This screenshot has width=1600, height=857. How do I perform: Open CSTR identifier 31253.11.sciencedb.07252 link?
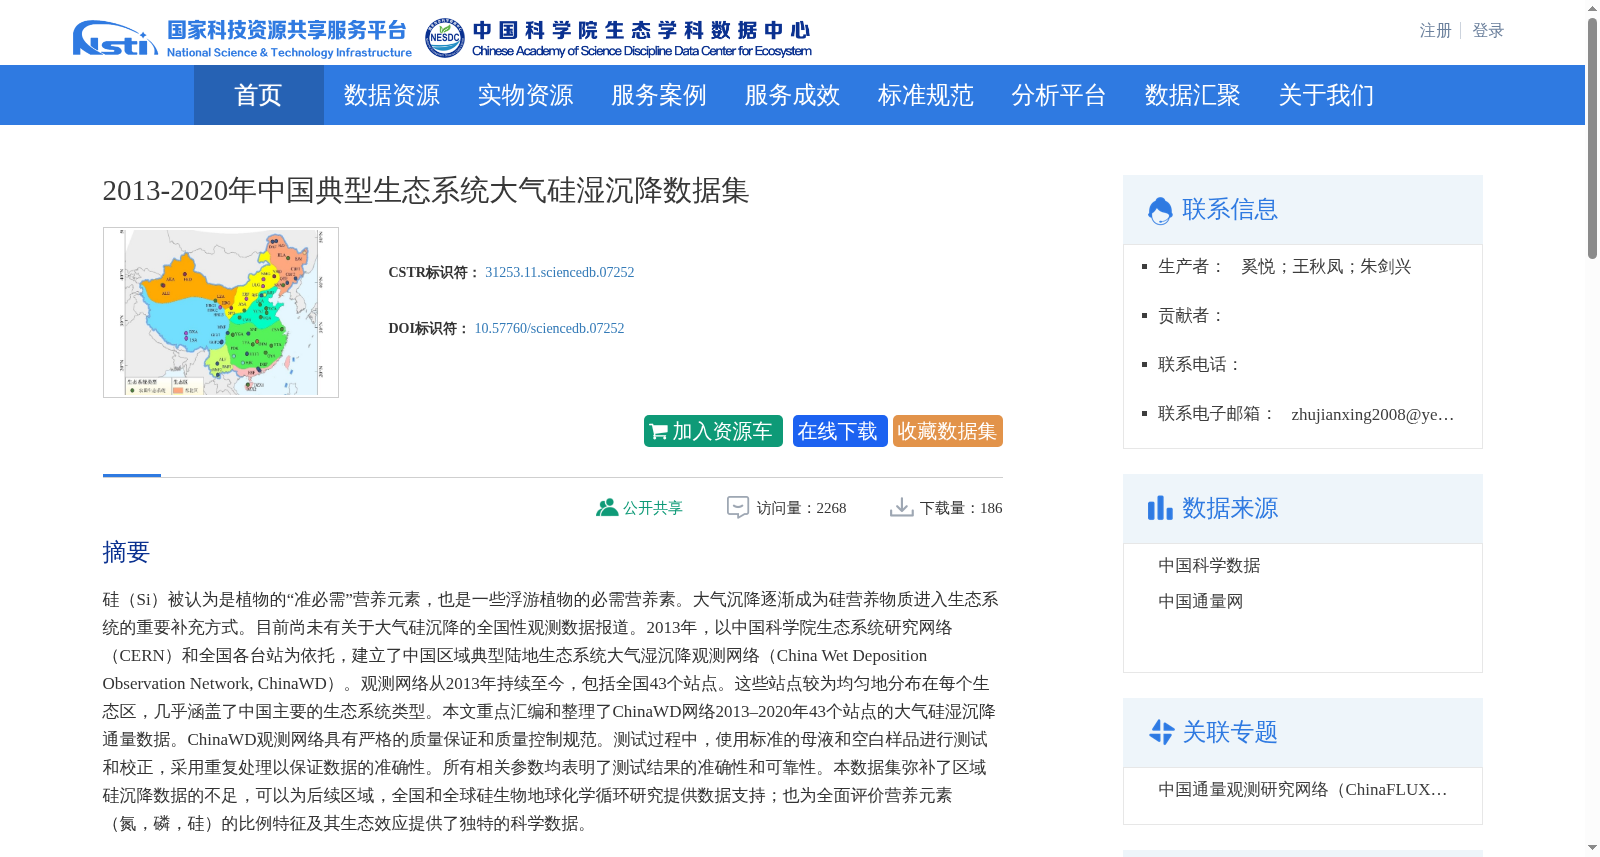pyautogui.click(x=559, y=272)
